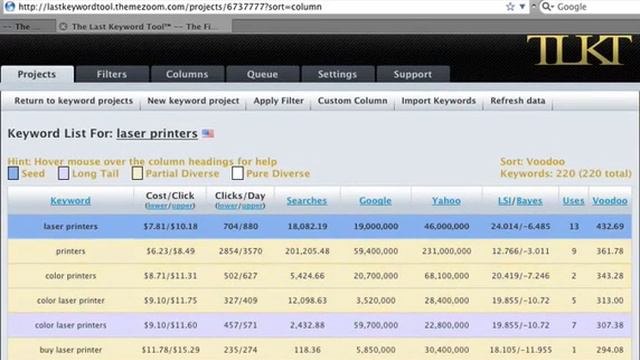The width and height of the screenshot is (640, 360).
Task: Open the Support tab
Action: coord(413,74)
